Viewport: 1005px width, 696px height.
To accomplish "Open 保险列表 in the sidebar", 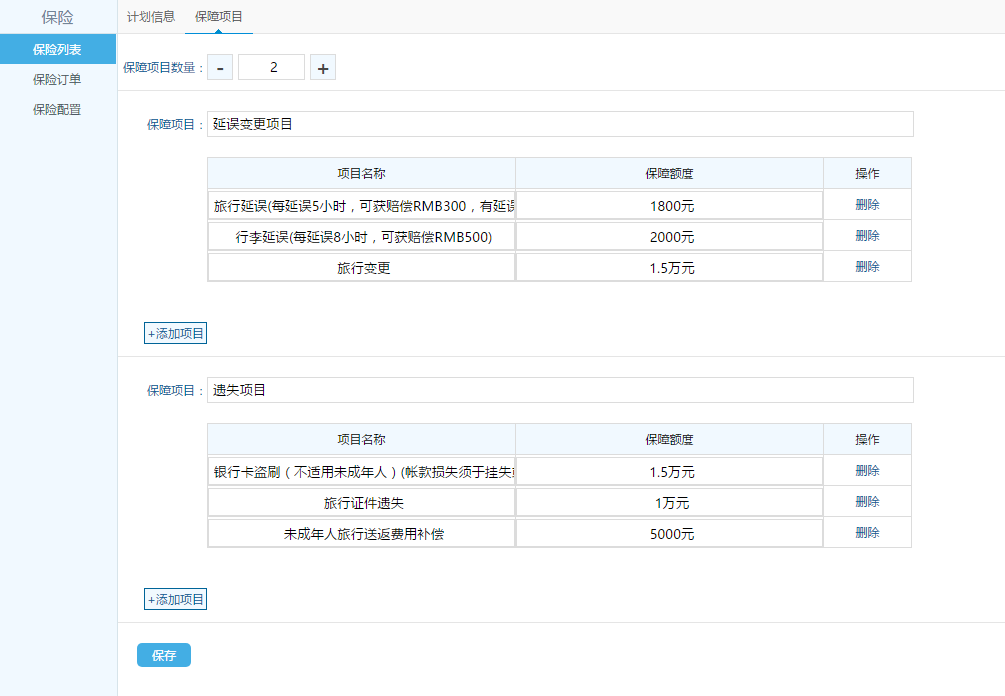I will [57, 49].
